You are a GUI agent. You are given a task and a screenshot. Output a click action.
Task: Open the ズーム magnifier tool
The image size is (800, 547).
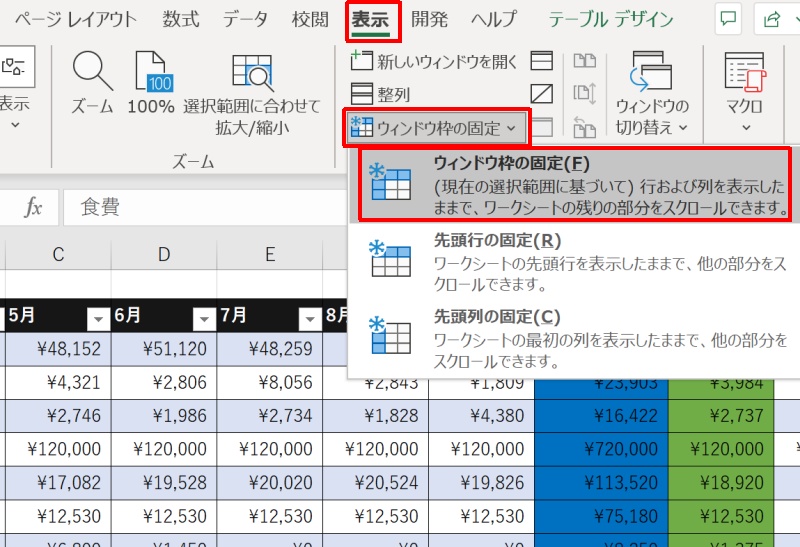click(x=92, y=84)
